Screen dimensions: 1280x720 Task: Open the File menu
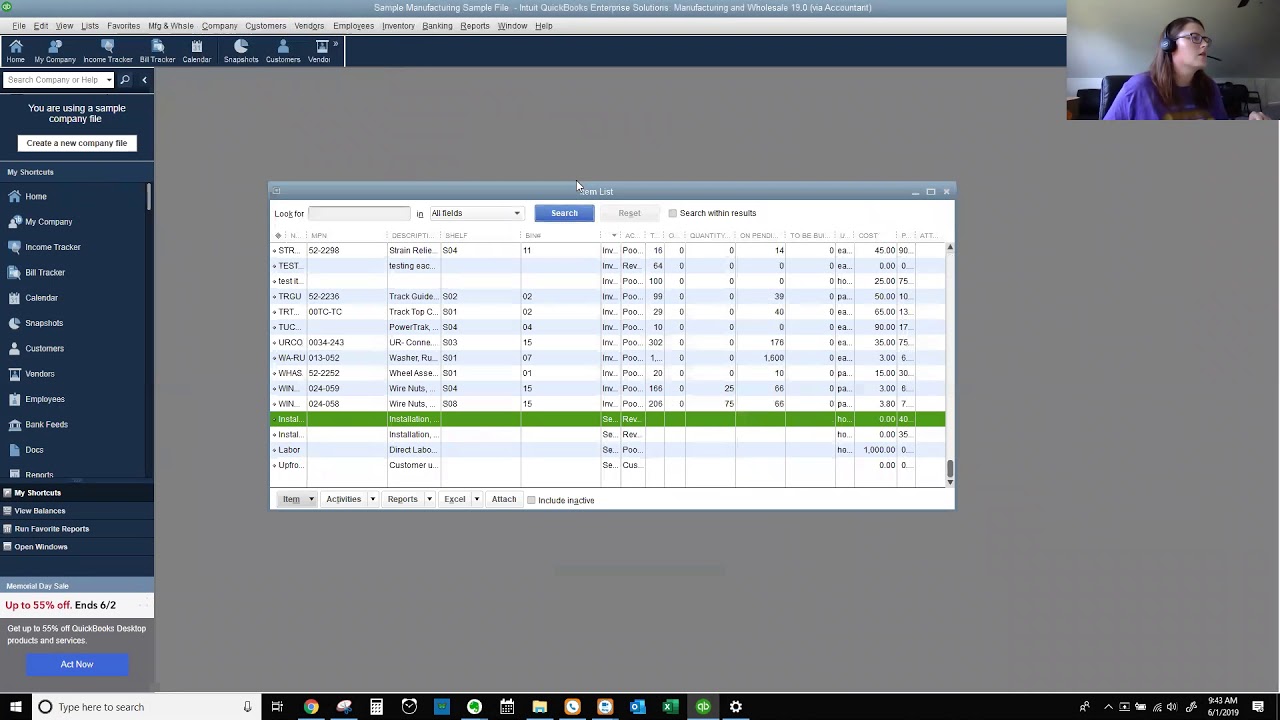pos(19,26)
